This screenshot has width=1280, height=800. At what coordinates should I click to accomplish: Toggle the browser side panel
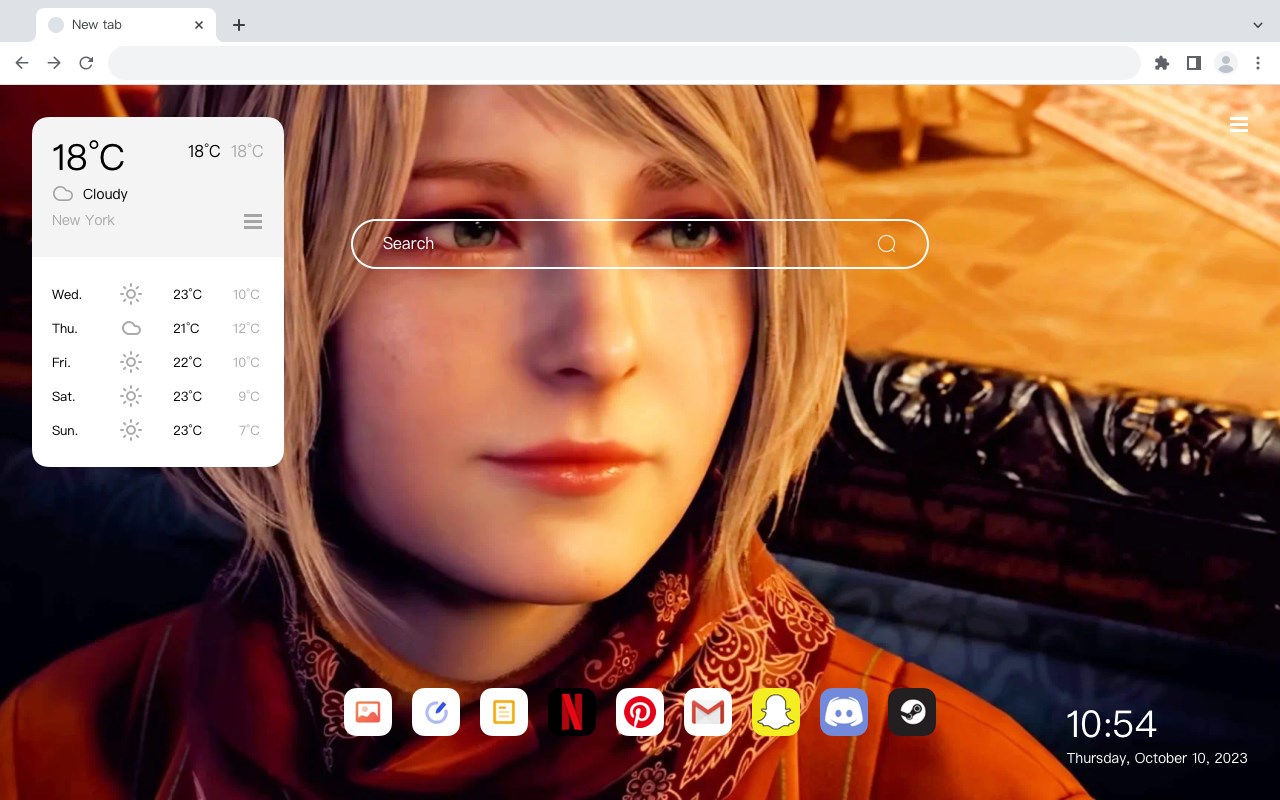(1193, 63)
